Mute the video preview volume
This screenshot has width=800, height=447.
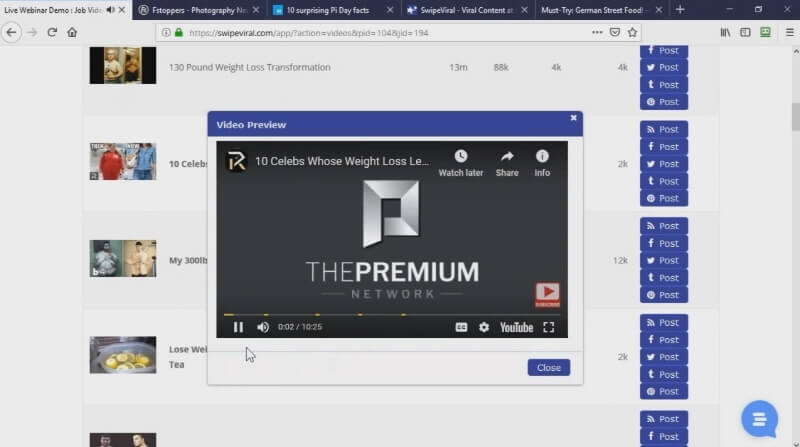point(263,327)
